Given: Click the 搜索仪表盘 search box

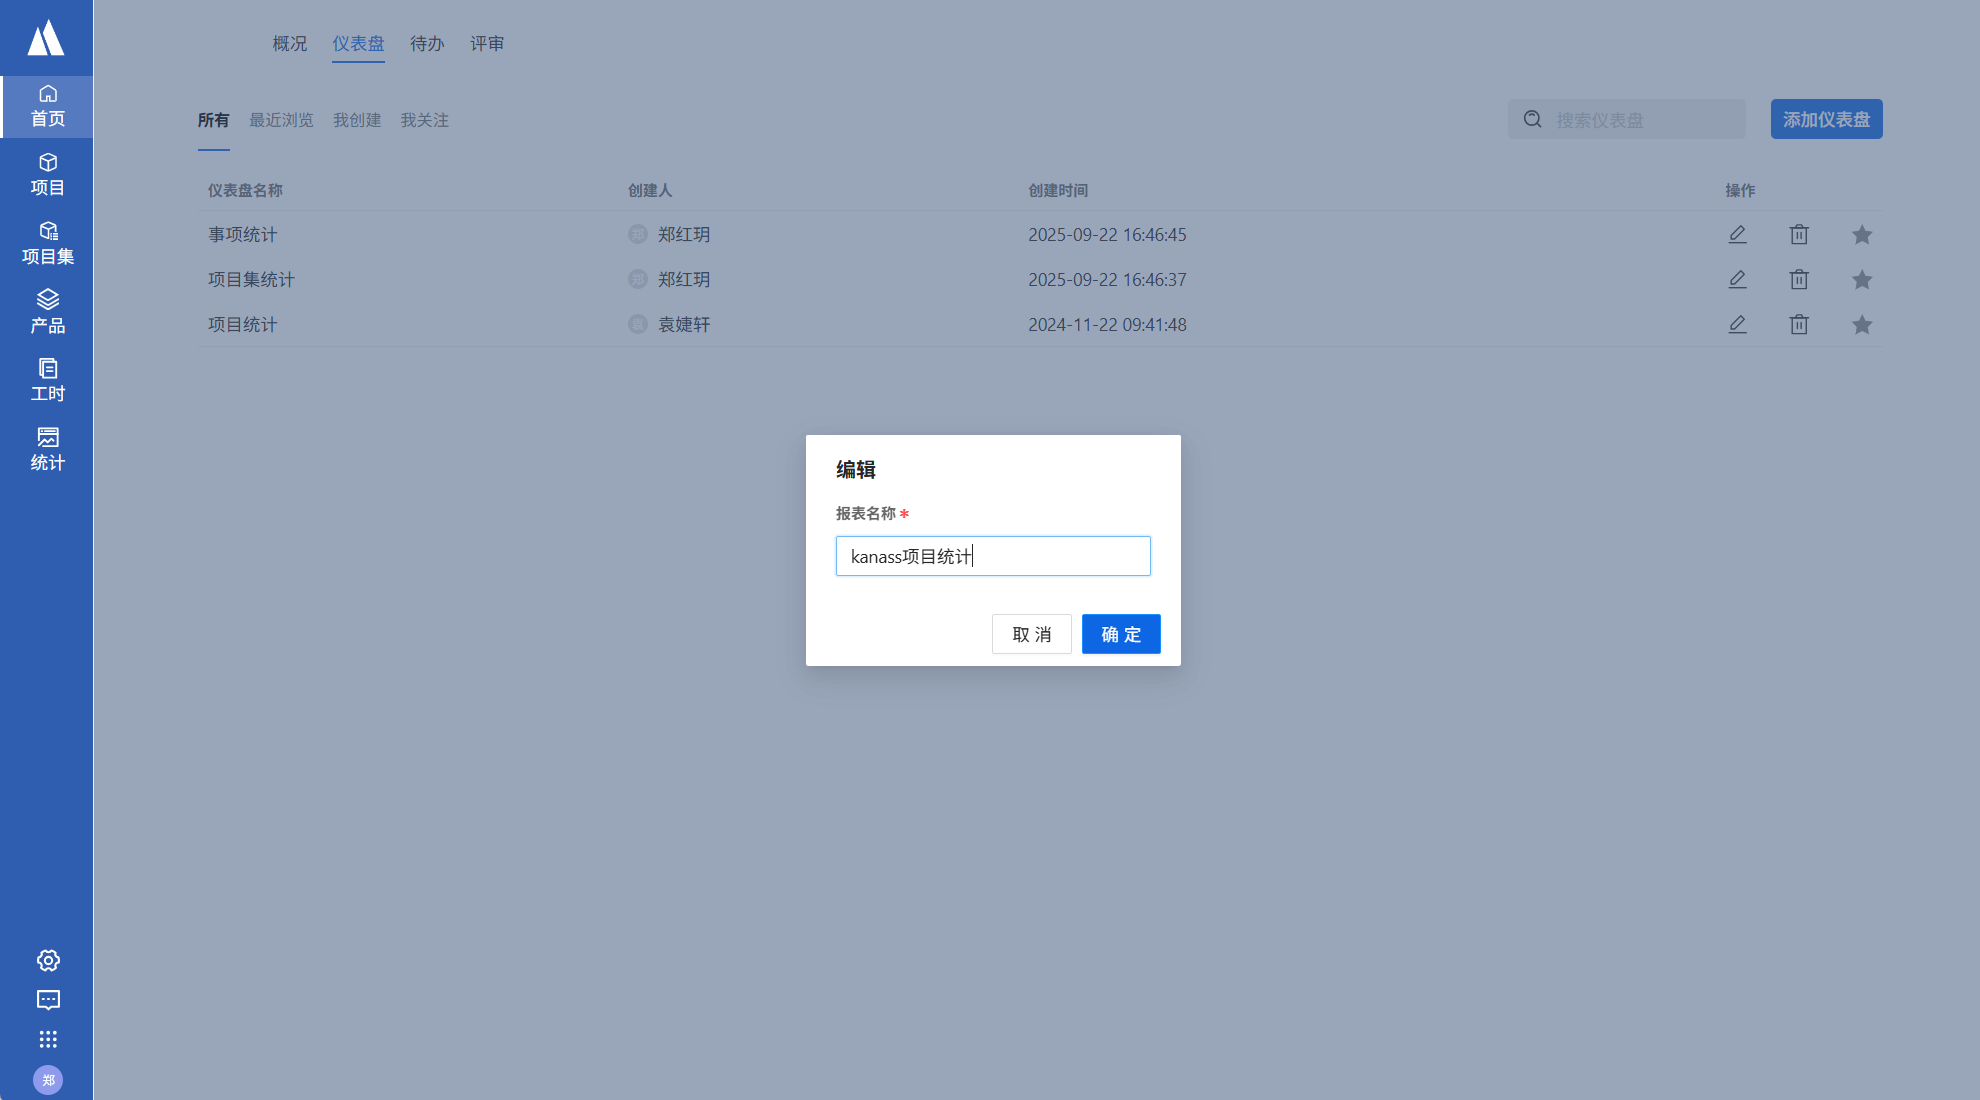Looking at the screenshot, I should click(x=1640, y=120).
